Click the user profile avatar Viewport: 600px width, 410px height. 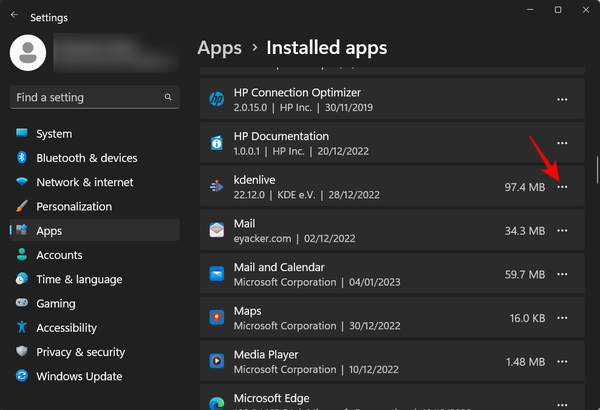(x=28, y=53)
